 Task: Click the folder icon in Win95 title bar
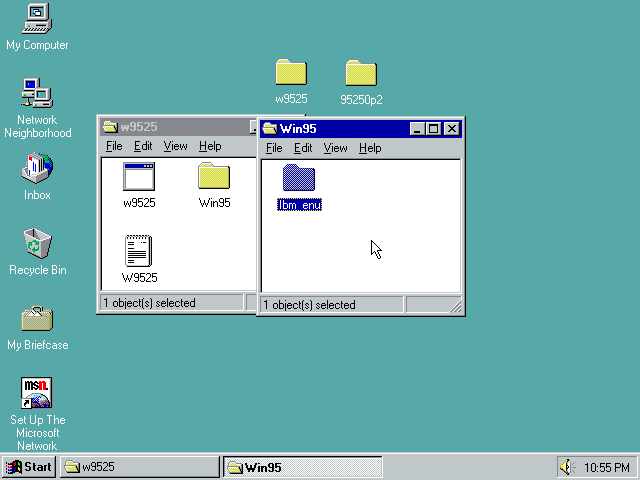click(270, 129)
